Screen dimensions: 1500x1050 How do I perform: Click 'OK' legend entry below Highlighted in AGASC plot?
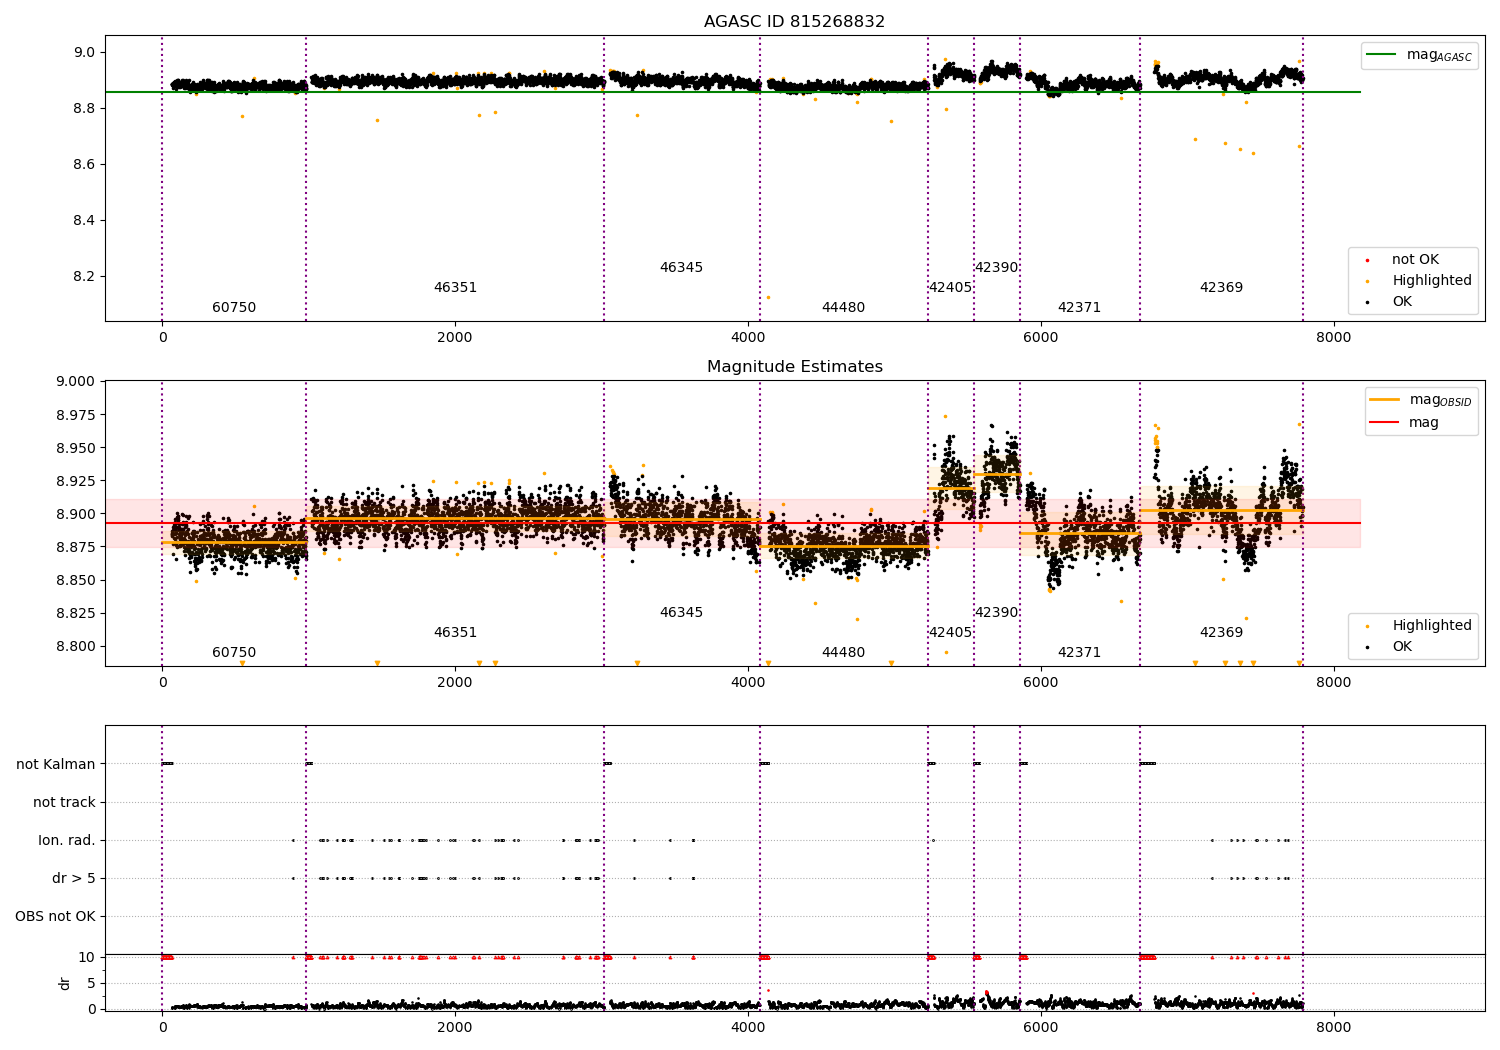pos(1402,302)
